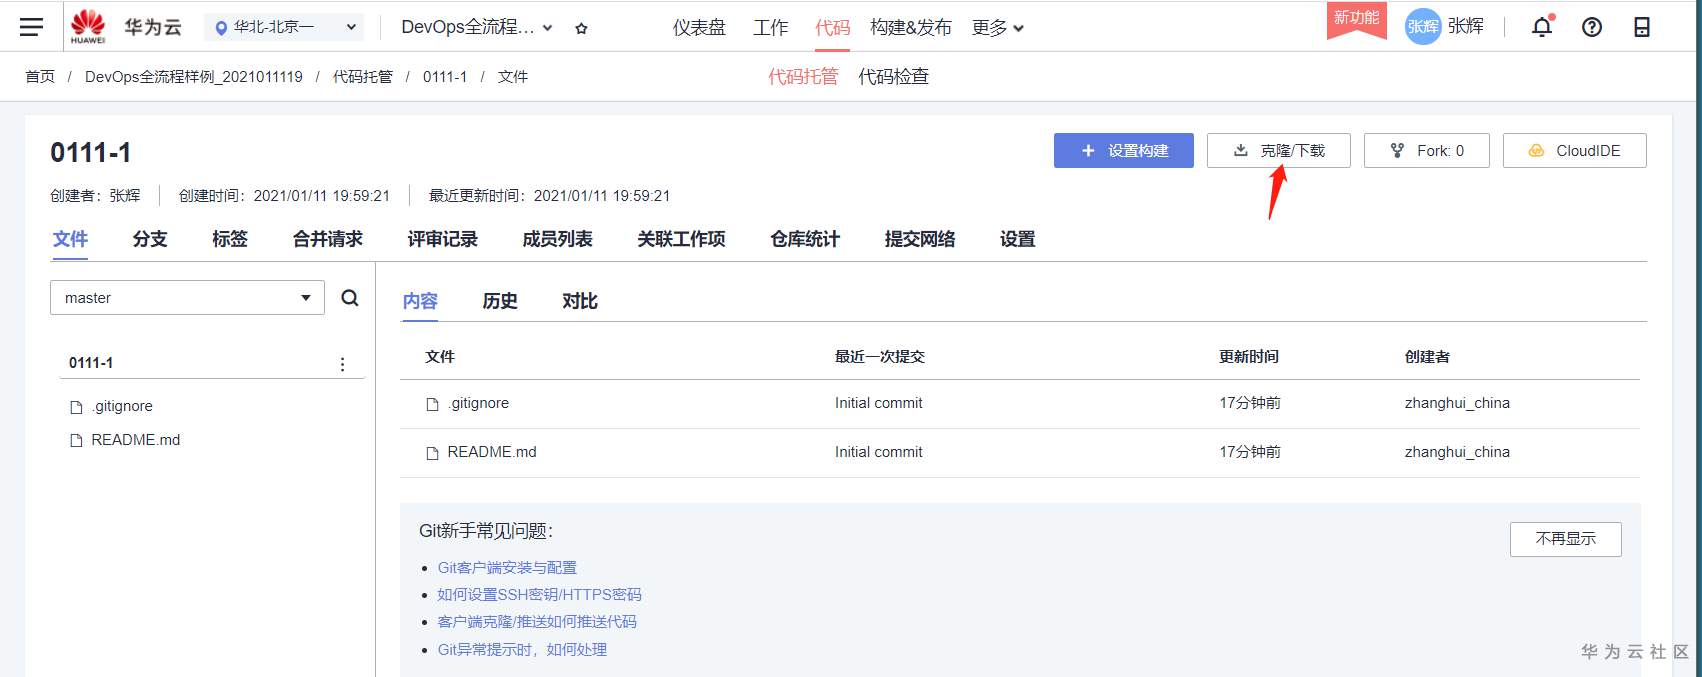
Task: Switch to the 历史 tab
Action: pos(500,301)
